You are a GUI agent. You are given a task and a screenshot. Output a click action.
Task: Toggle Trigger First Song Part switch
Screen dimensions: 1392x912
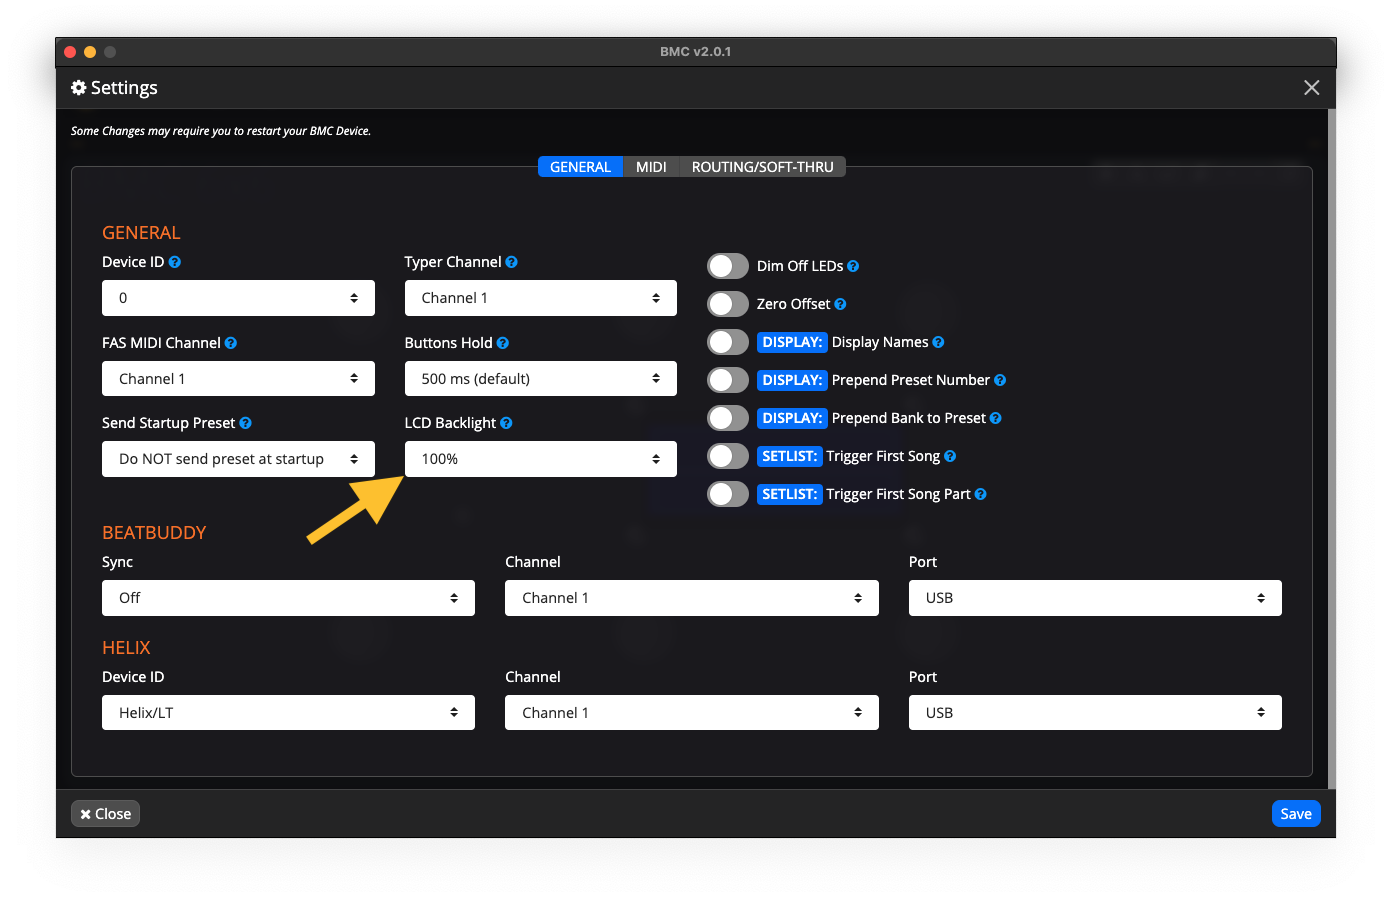click(728, 494)
